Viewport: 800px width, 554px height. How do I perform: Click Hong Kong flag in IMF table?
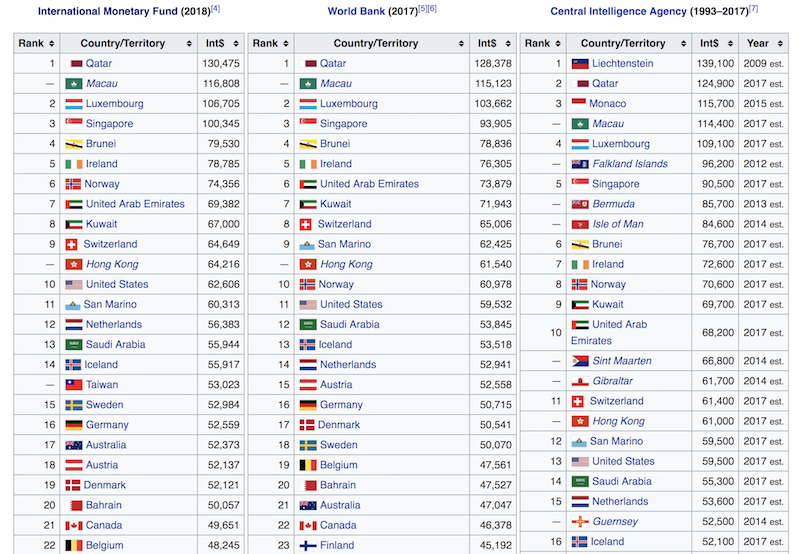click(74, 264)
